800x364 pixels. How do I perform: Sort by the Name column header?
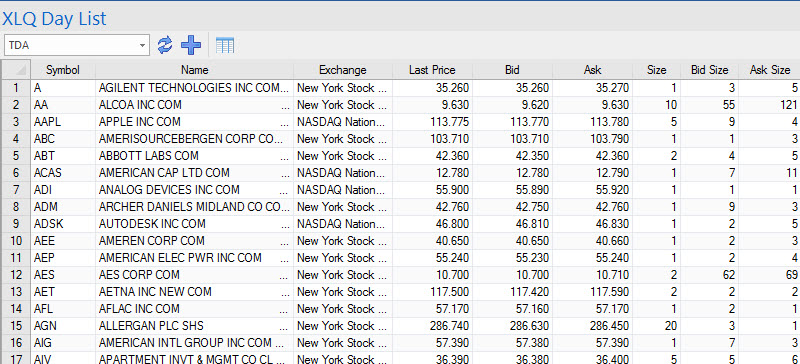point(194,70)
